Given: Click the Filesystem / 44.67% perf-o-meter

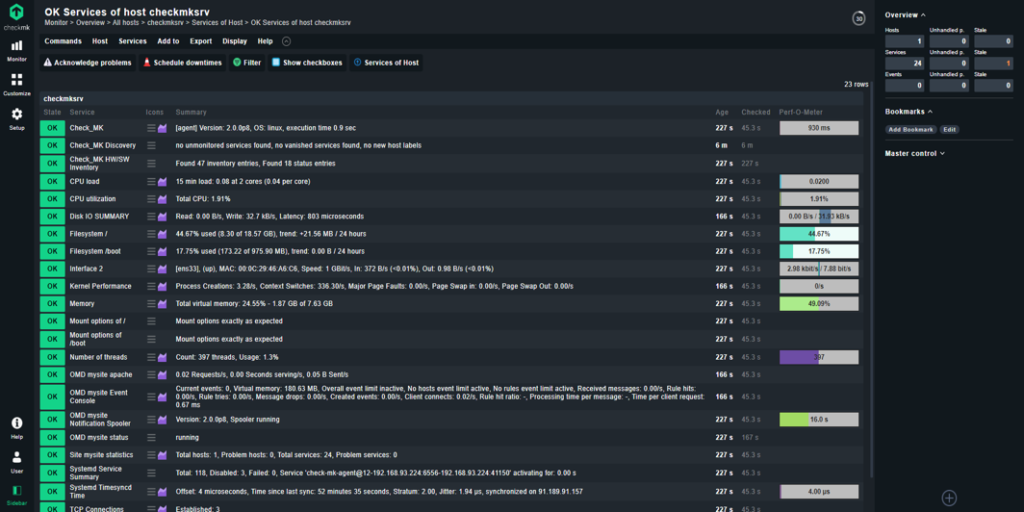Looking at the screenshot, I should click(819, 234).
